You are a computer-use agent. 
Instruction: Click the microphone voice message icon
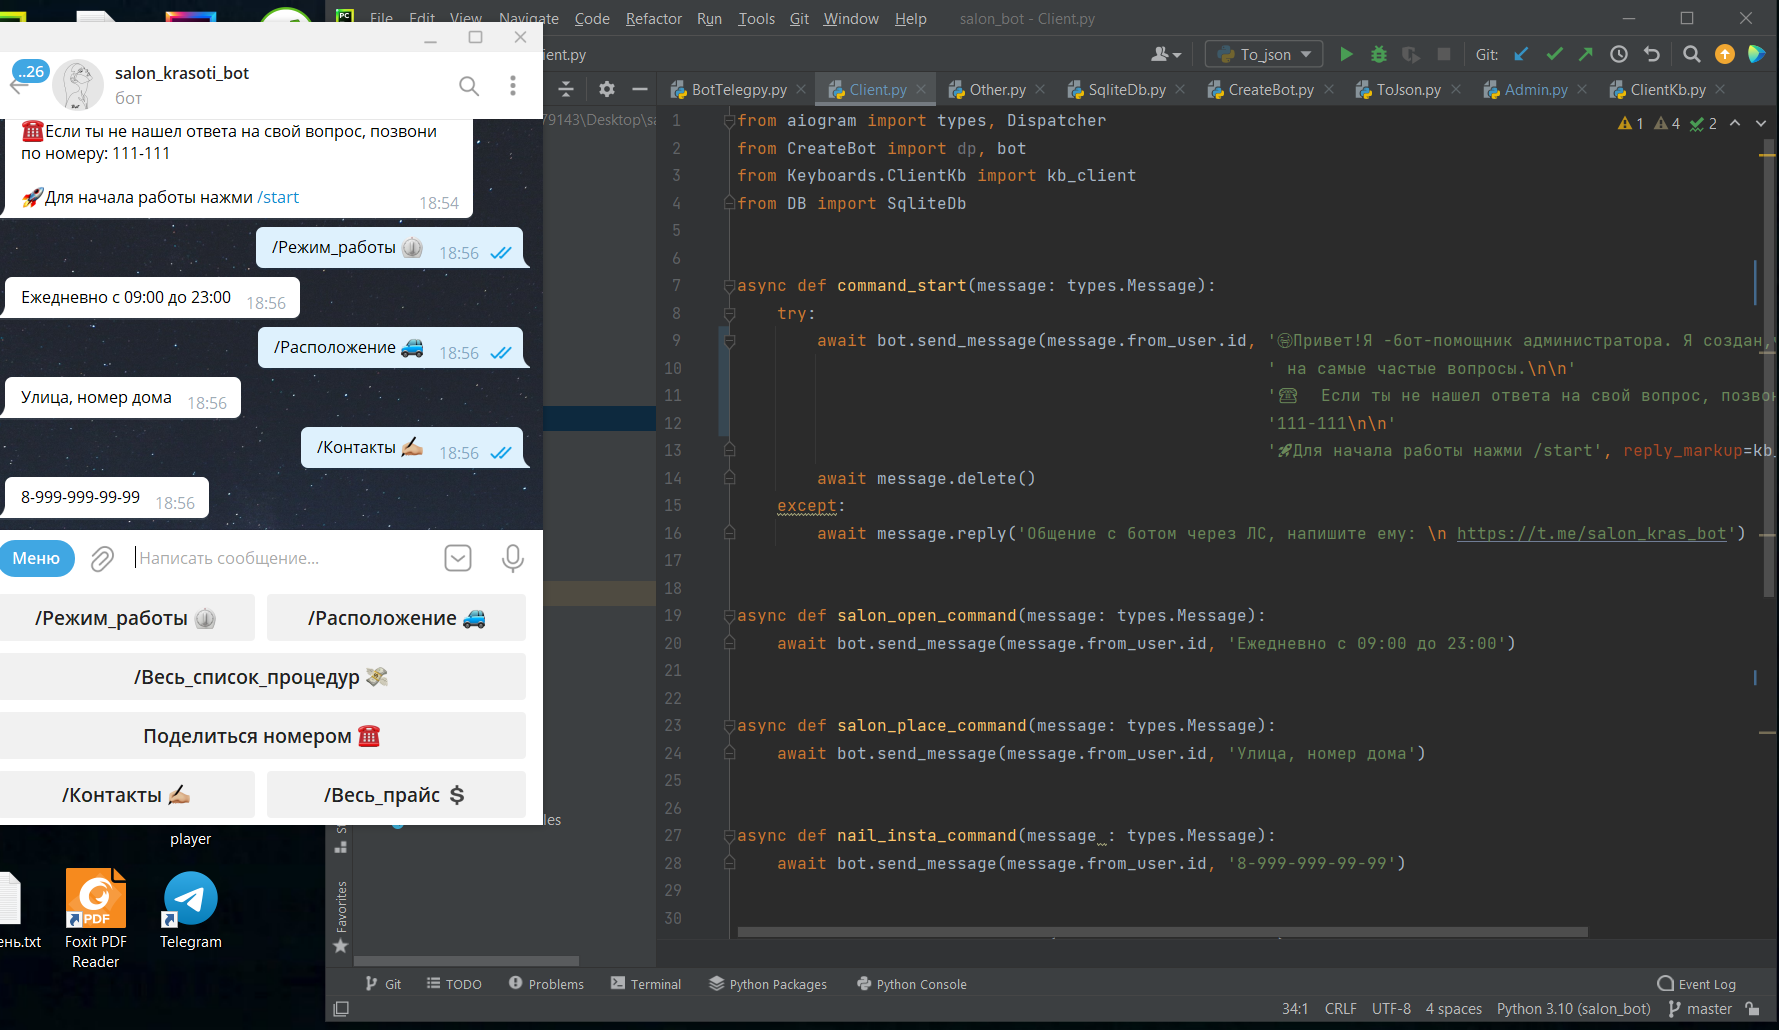point(512,558)
